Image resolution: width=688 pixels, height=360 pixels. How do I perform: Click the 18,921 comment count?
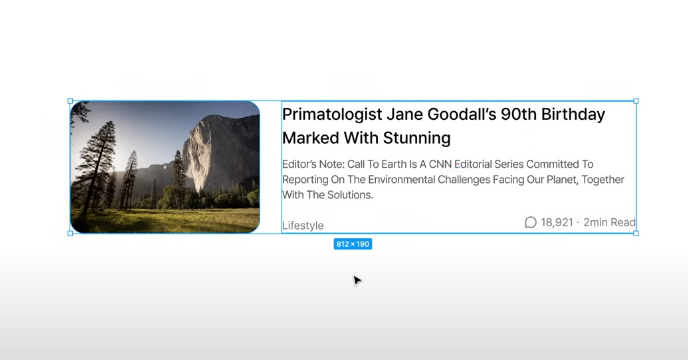(x=557, y=223)
